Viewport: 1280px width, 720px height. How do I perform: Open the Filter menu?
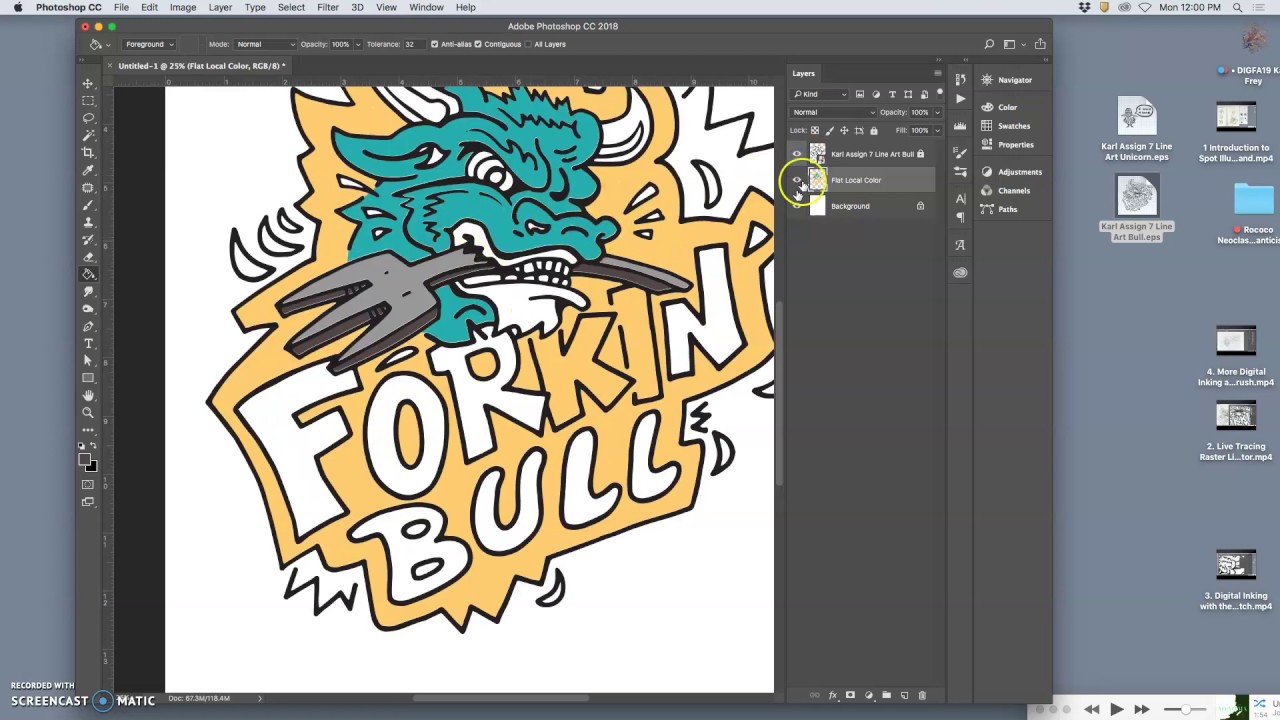[328, 7]
